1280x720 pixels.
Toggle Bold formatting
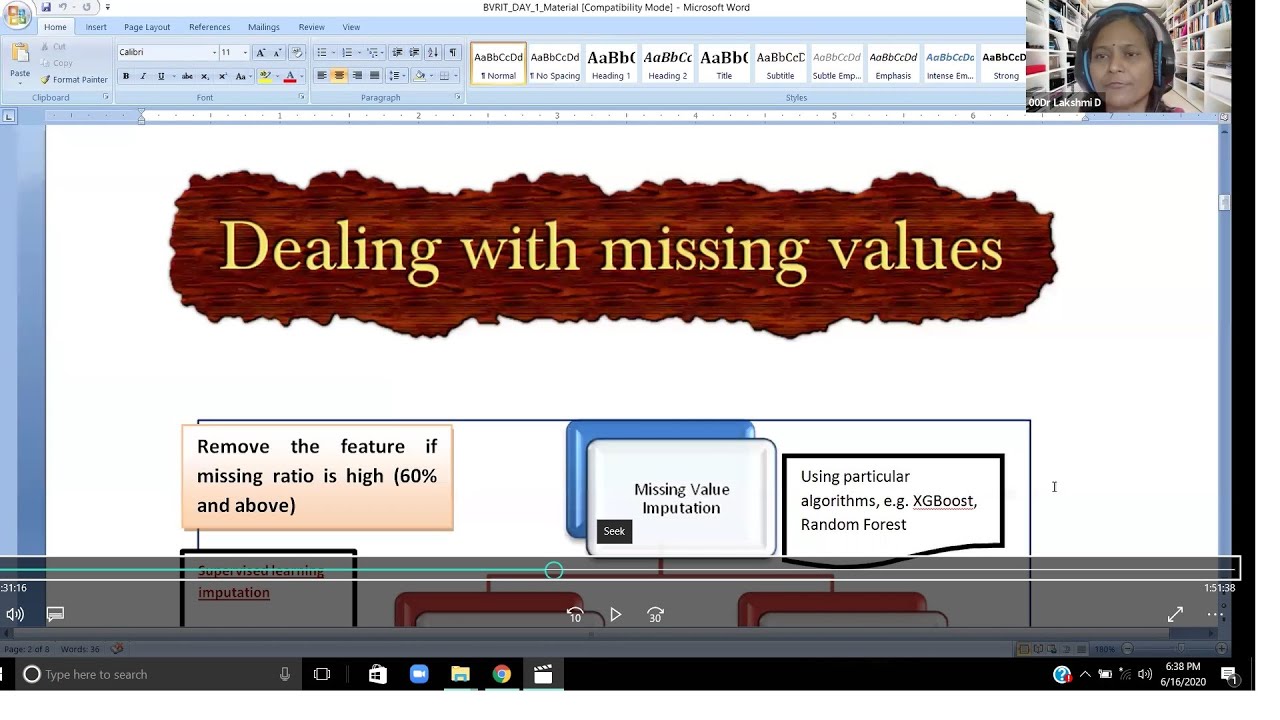coord(125,76)
